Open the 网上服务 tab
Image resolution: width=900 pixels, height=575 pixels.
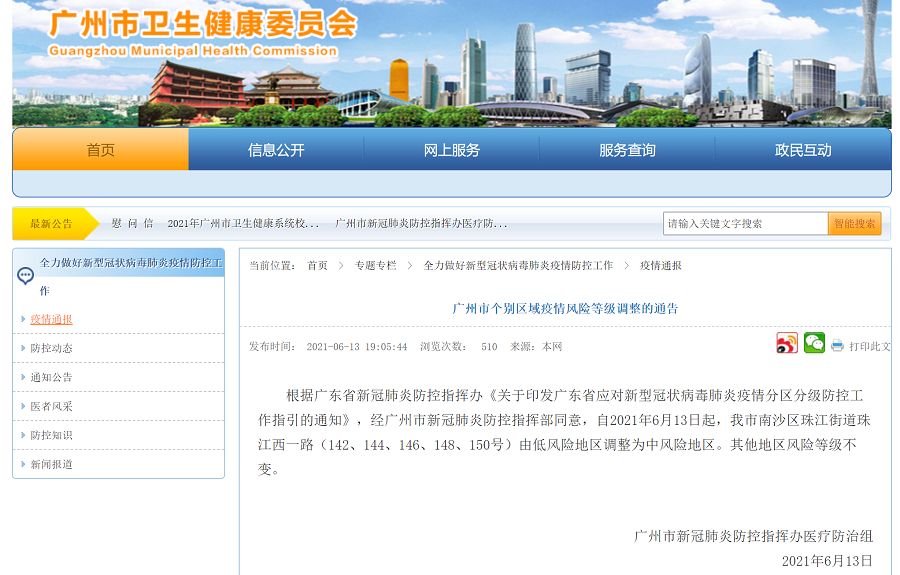(452, 150)
